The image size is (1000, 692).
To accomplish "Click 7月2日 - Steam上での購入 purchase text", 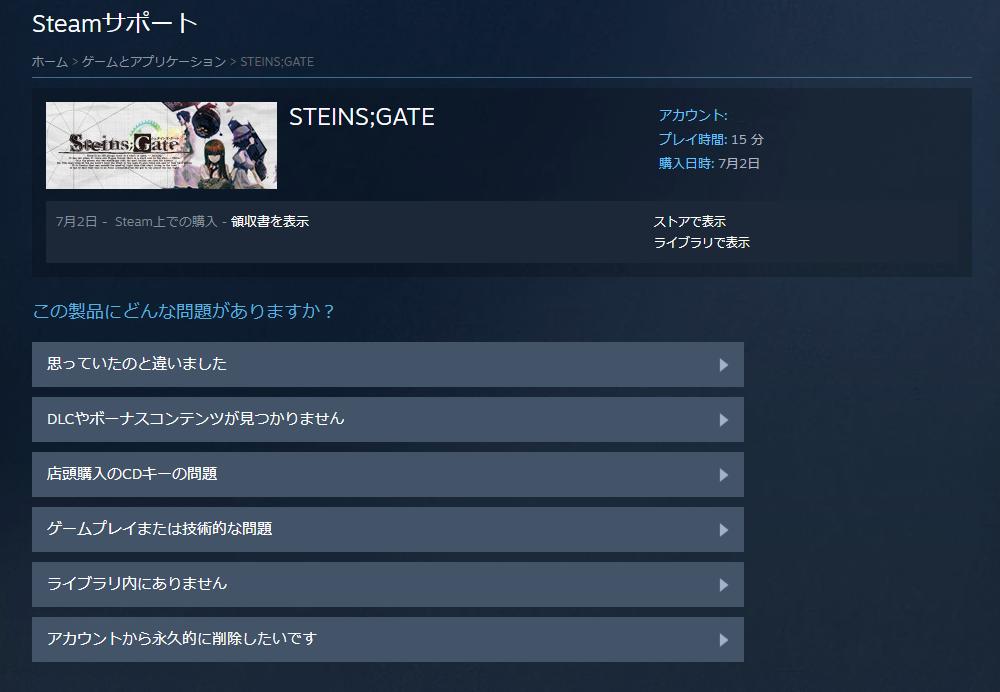I will tap(136, 221).
